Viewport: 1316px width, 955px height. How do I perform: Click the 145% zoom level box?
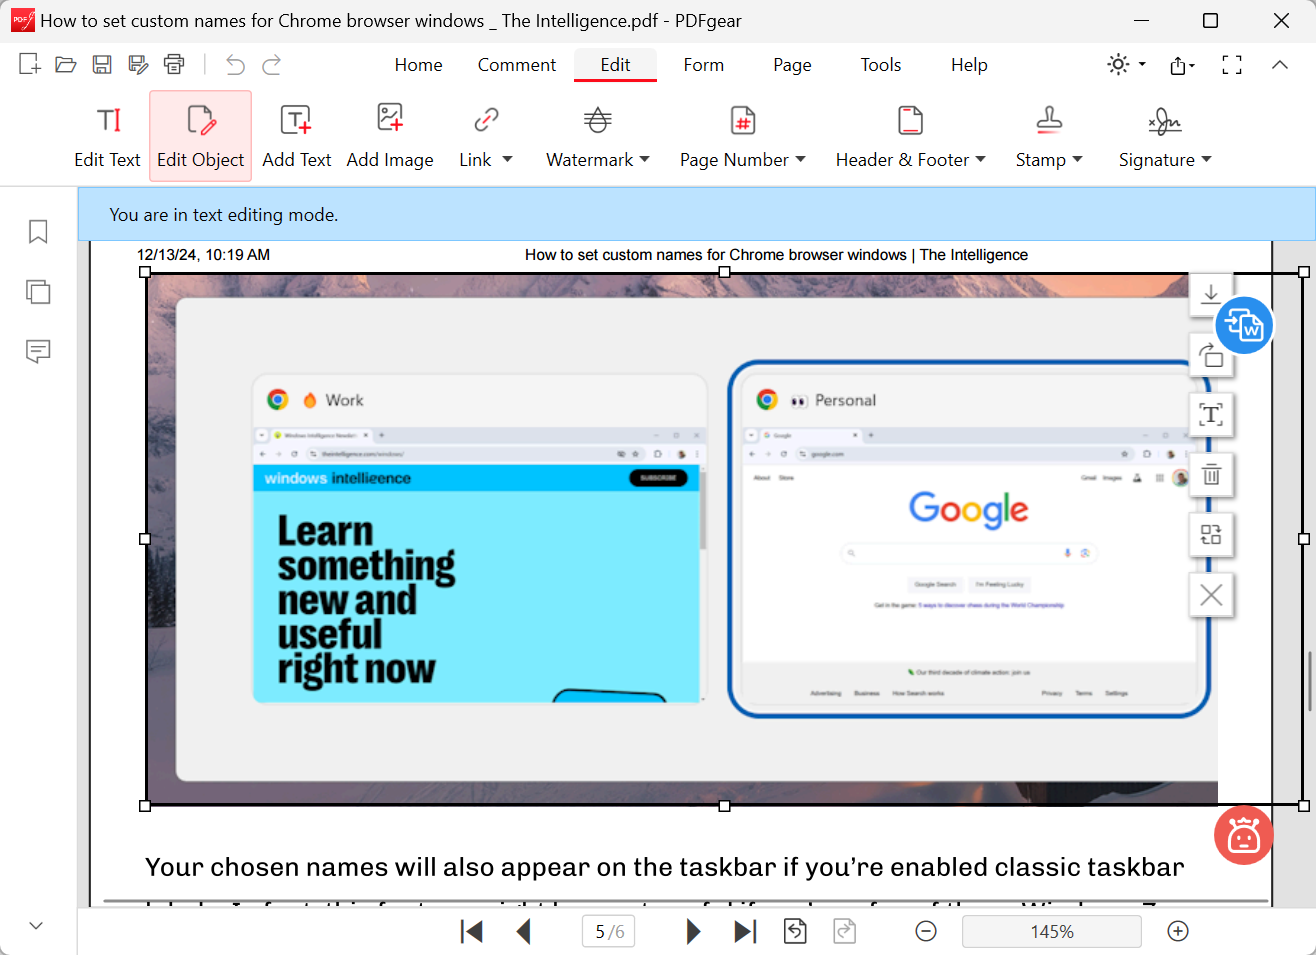tap(1052, 932)
